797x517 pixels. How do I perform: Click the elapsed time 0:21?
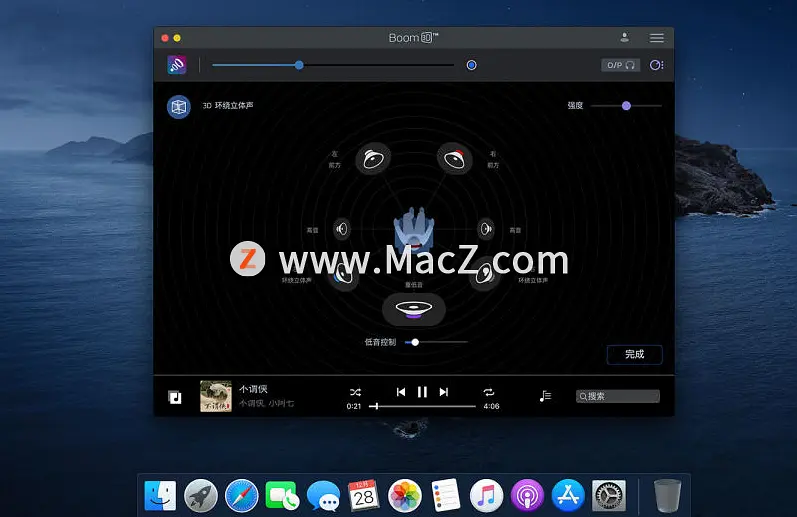point(354,406)
